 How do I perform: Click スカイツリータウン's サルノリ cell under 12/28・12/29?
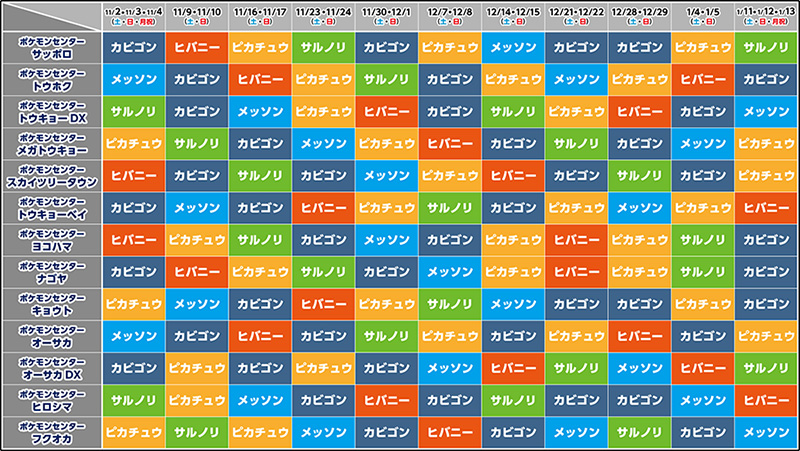pos(640,176)
